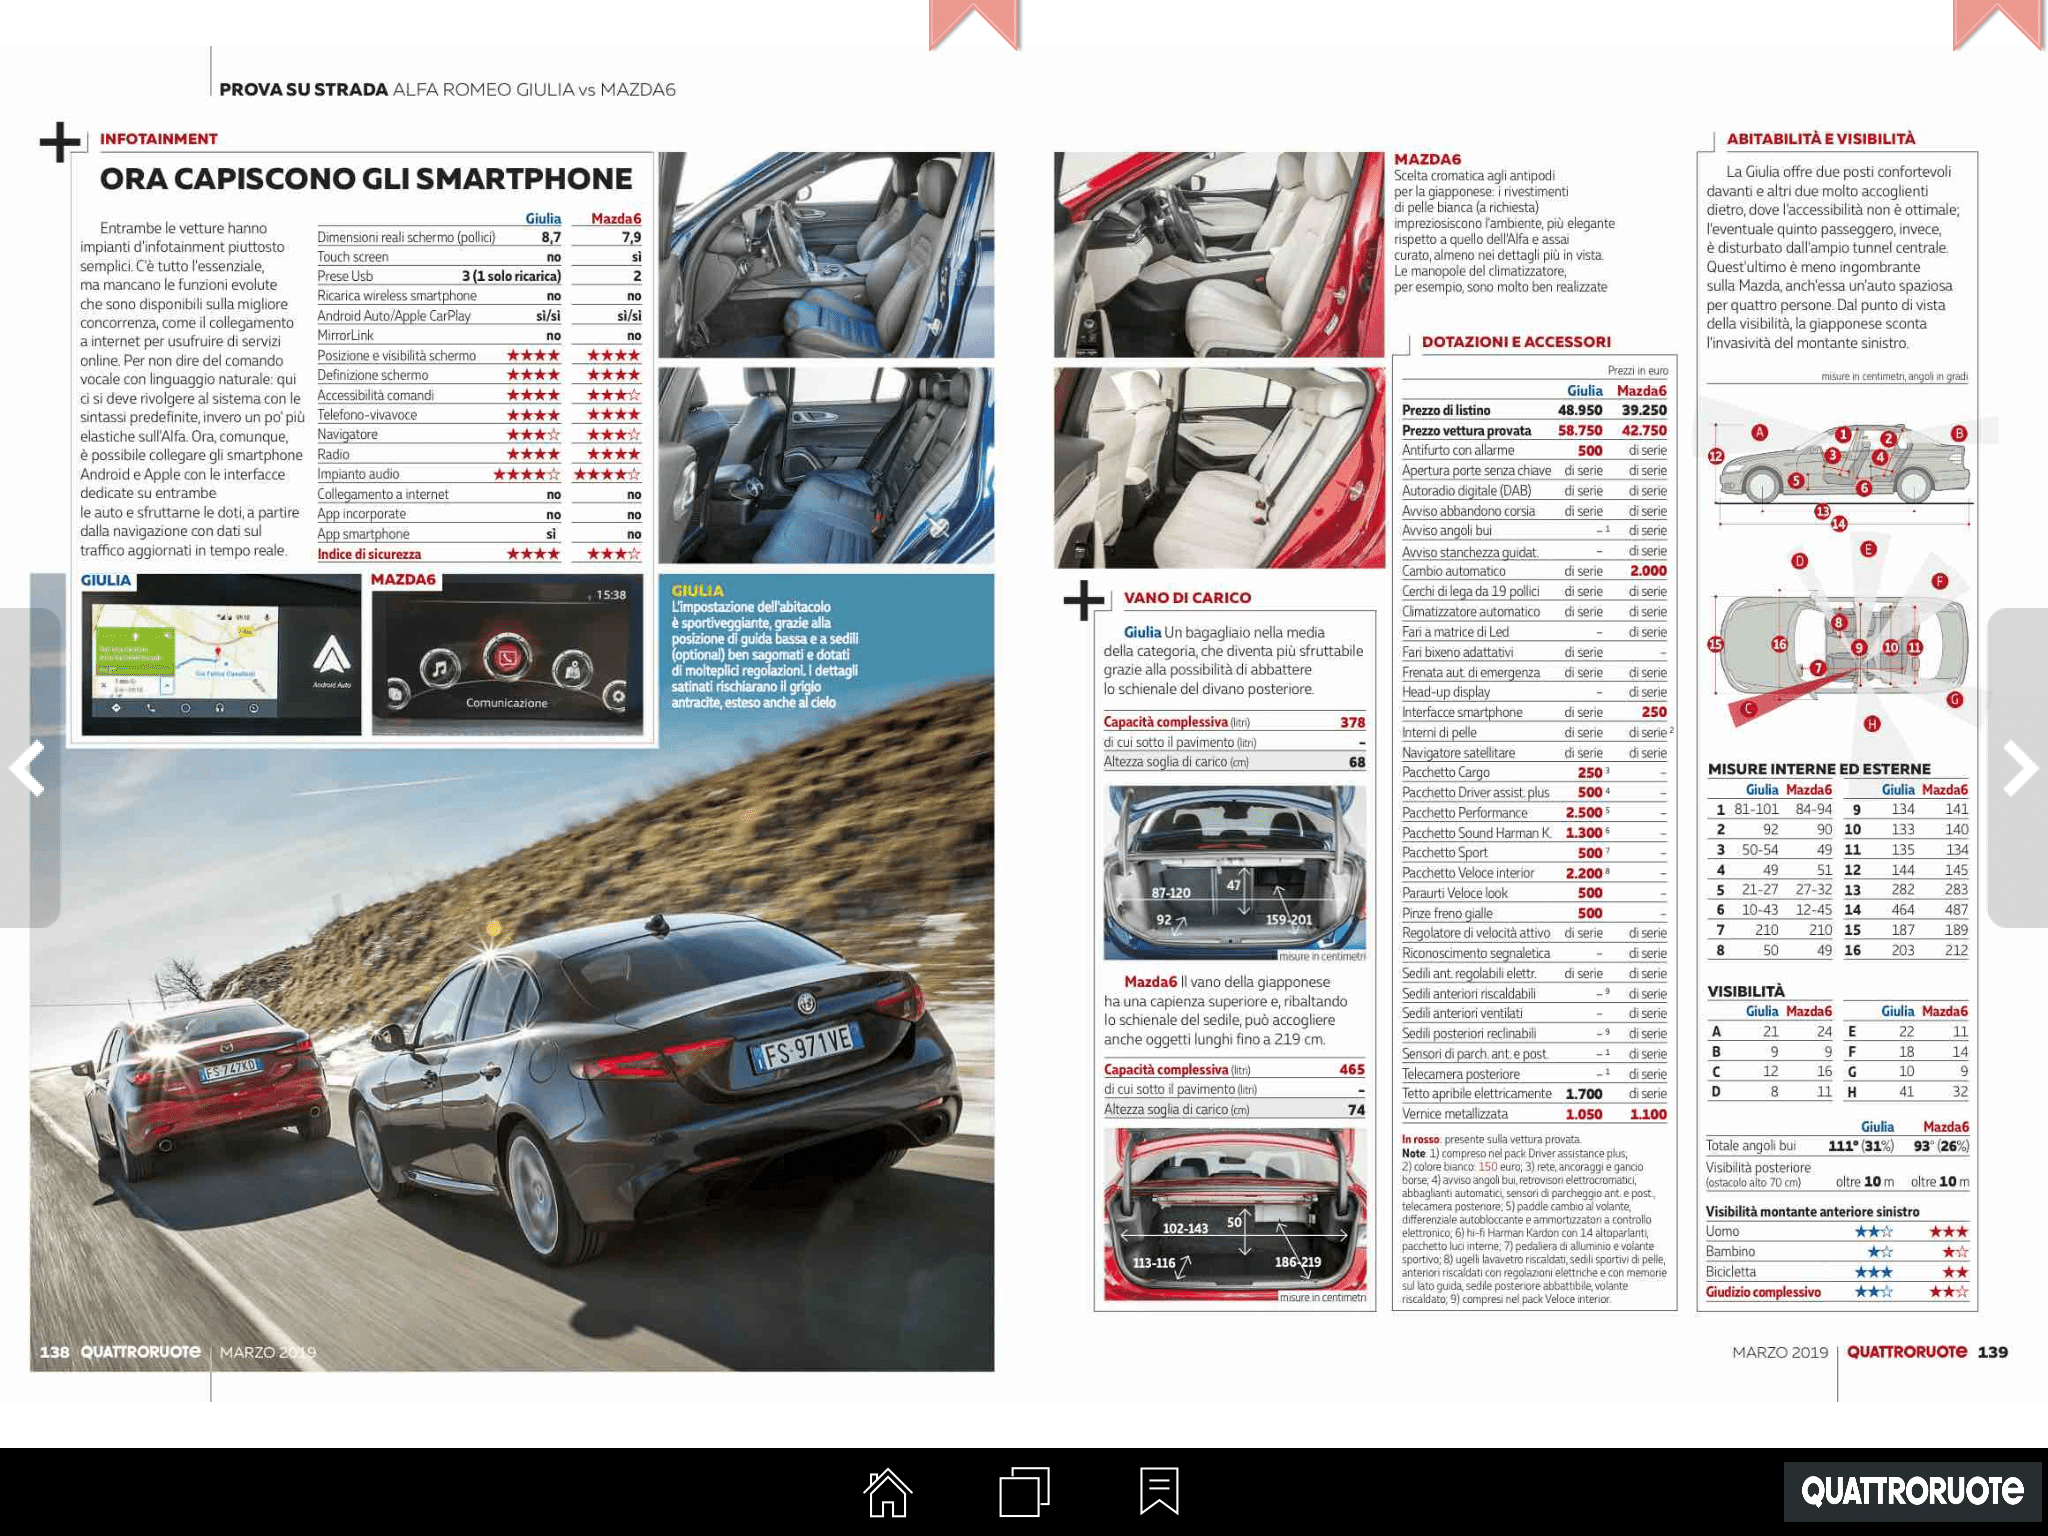Select the 'Prezzo di listino' row label
This screenshot has height=1536, width=2048.
1446,410
